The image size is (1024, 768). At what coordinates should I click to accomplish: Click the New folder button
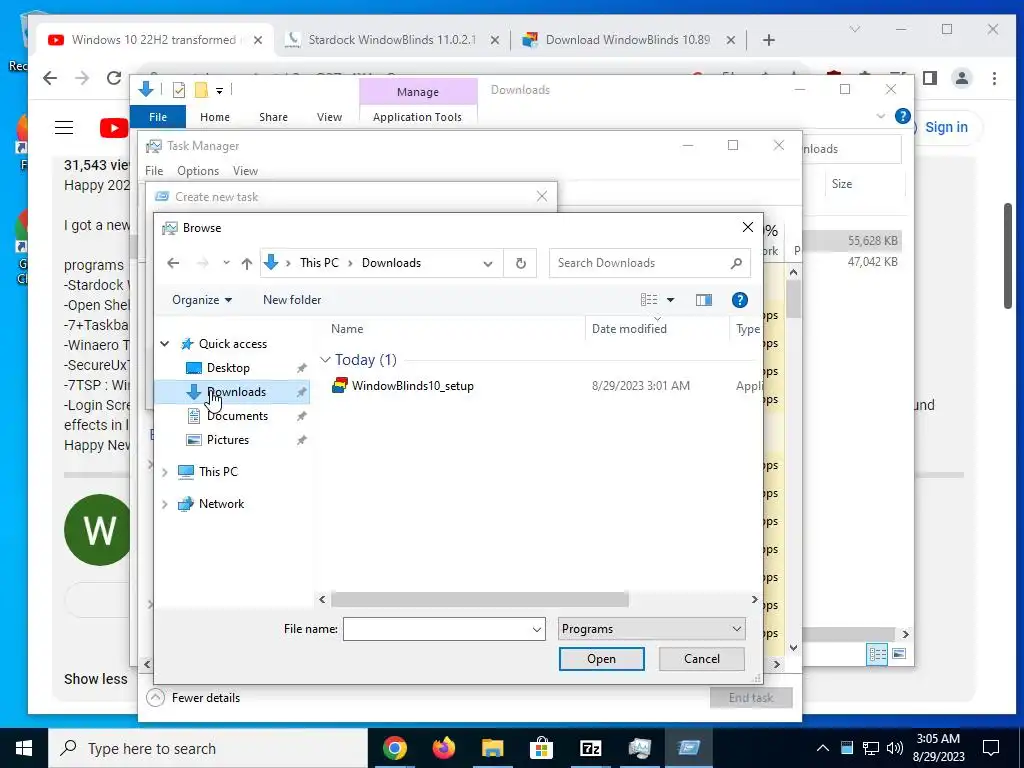[x=292, y=300]
